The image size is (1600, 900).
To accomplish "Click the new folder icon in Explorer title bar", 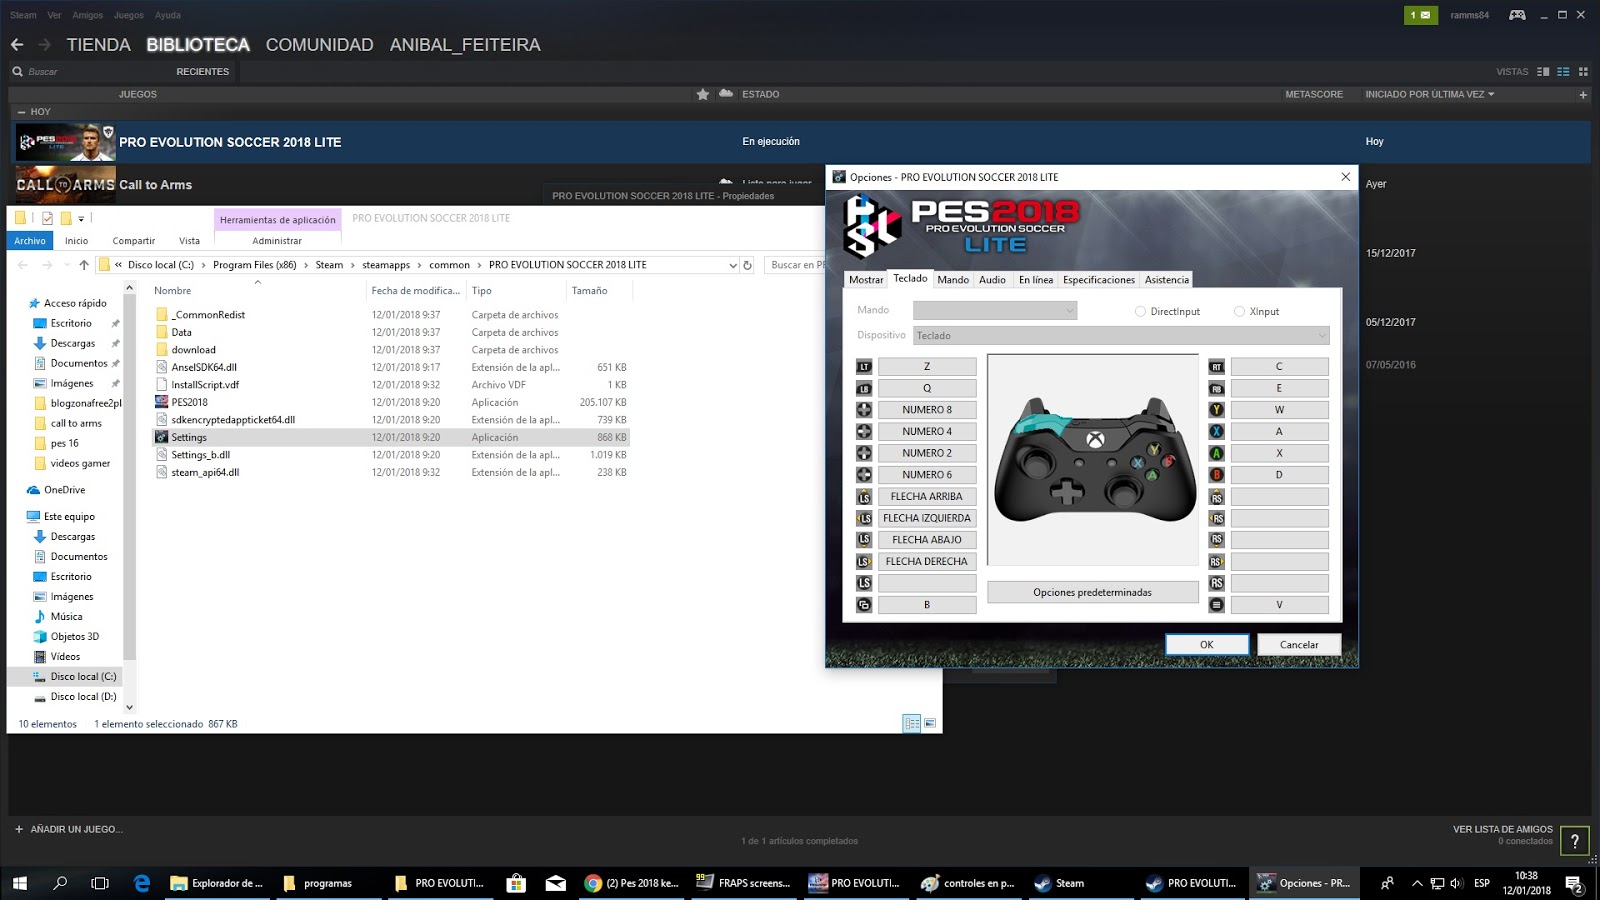I will (x=66, y=218).
